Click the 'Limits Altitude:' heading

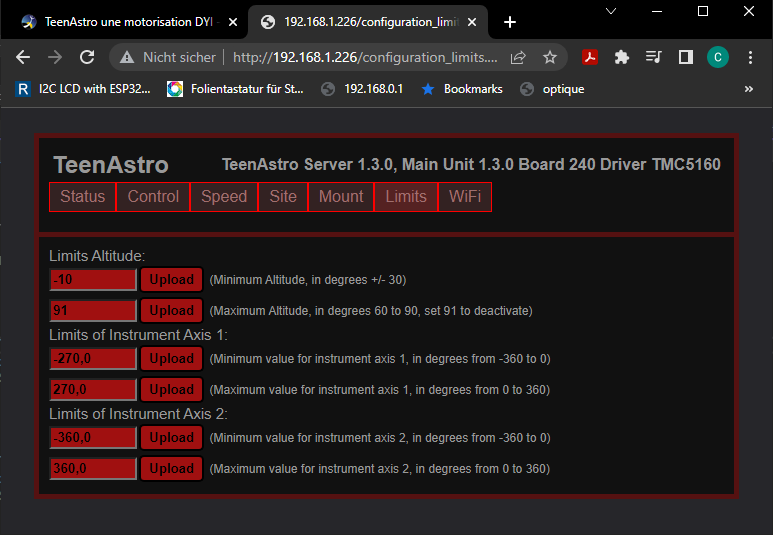(97, 256)
